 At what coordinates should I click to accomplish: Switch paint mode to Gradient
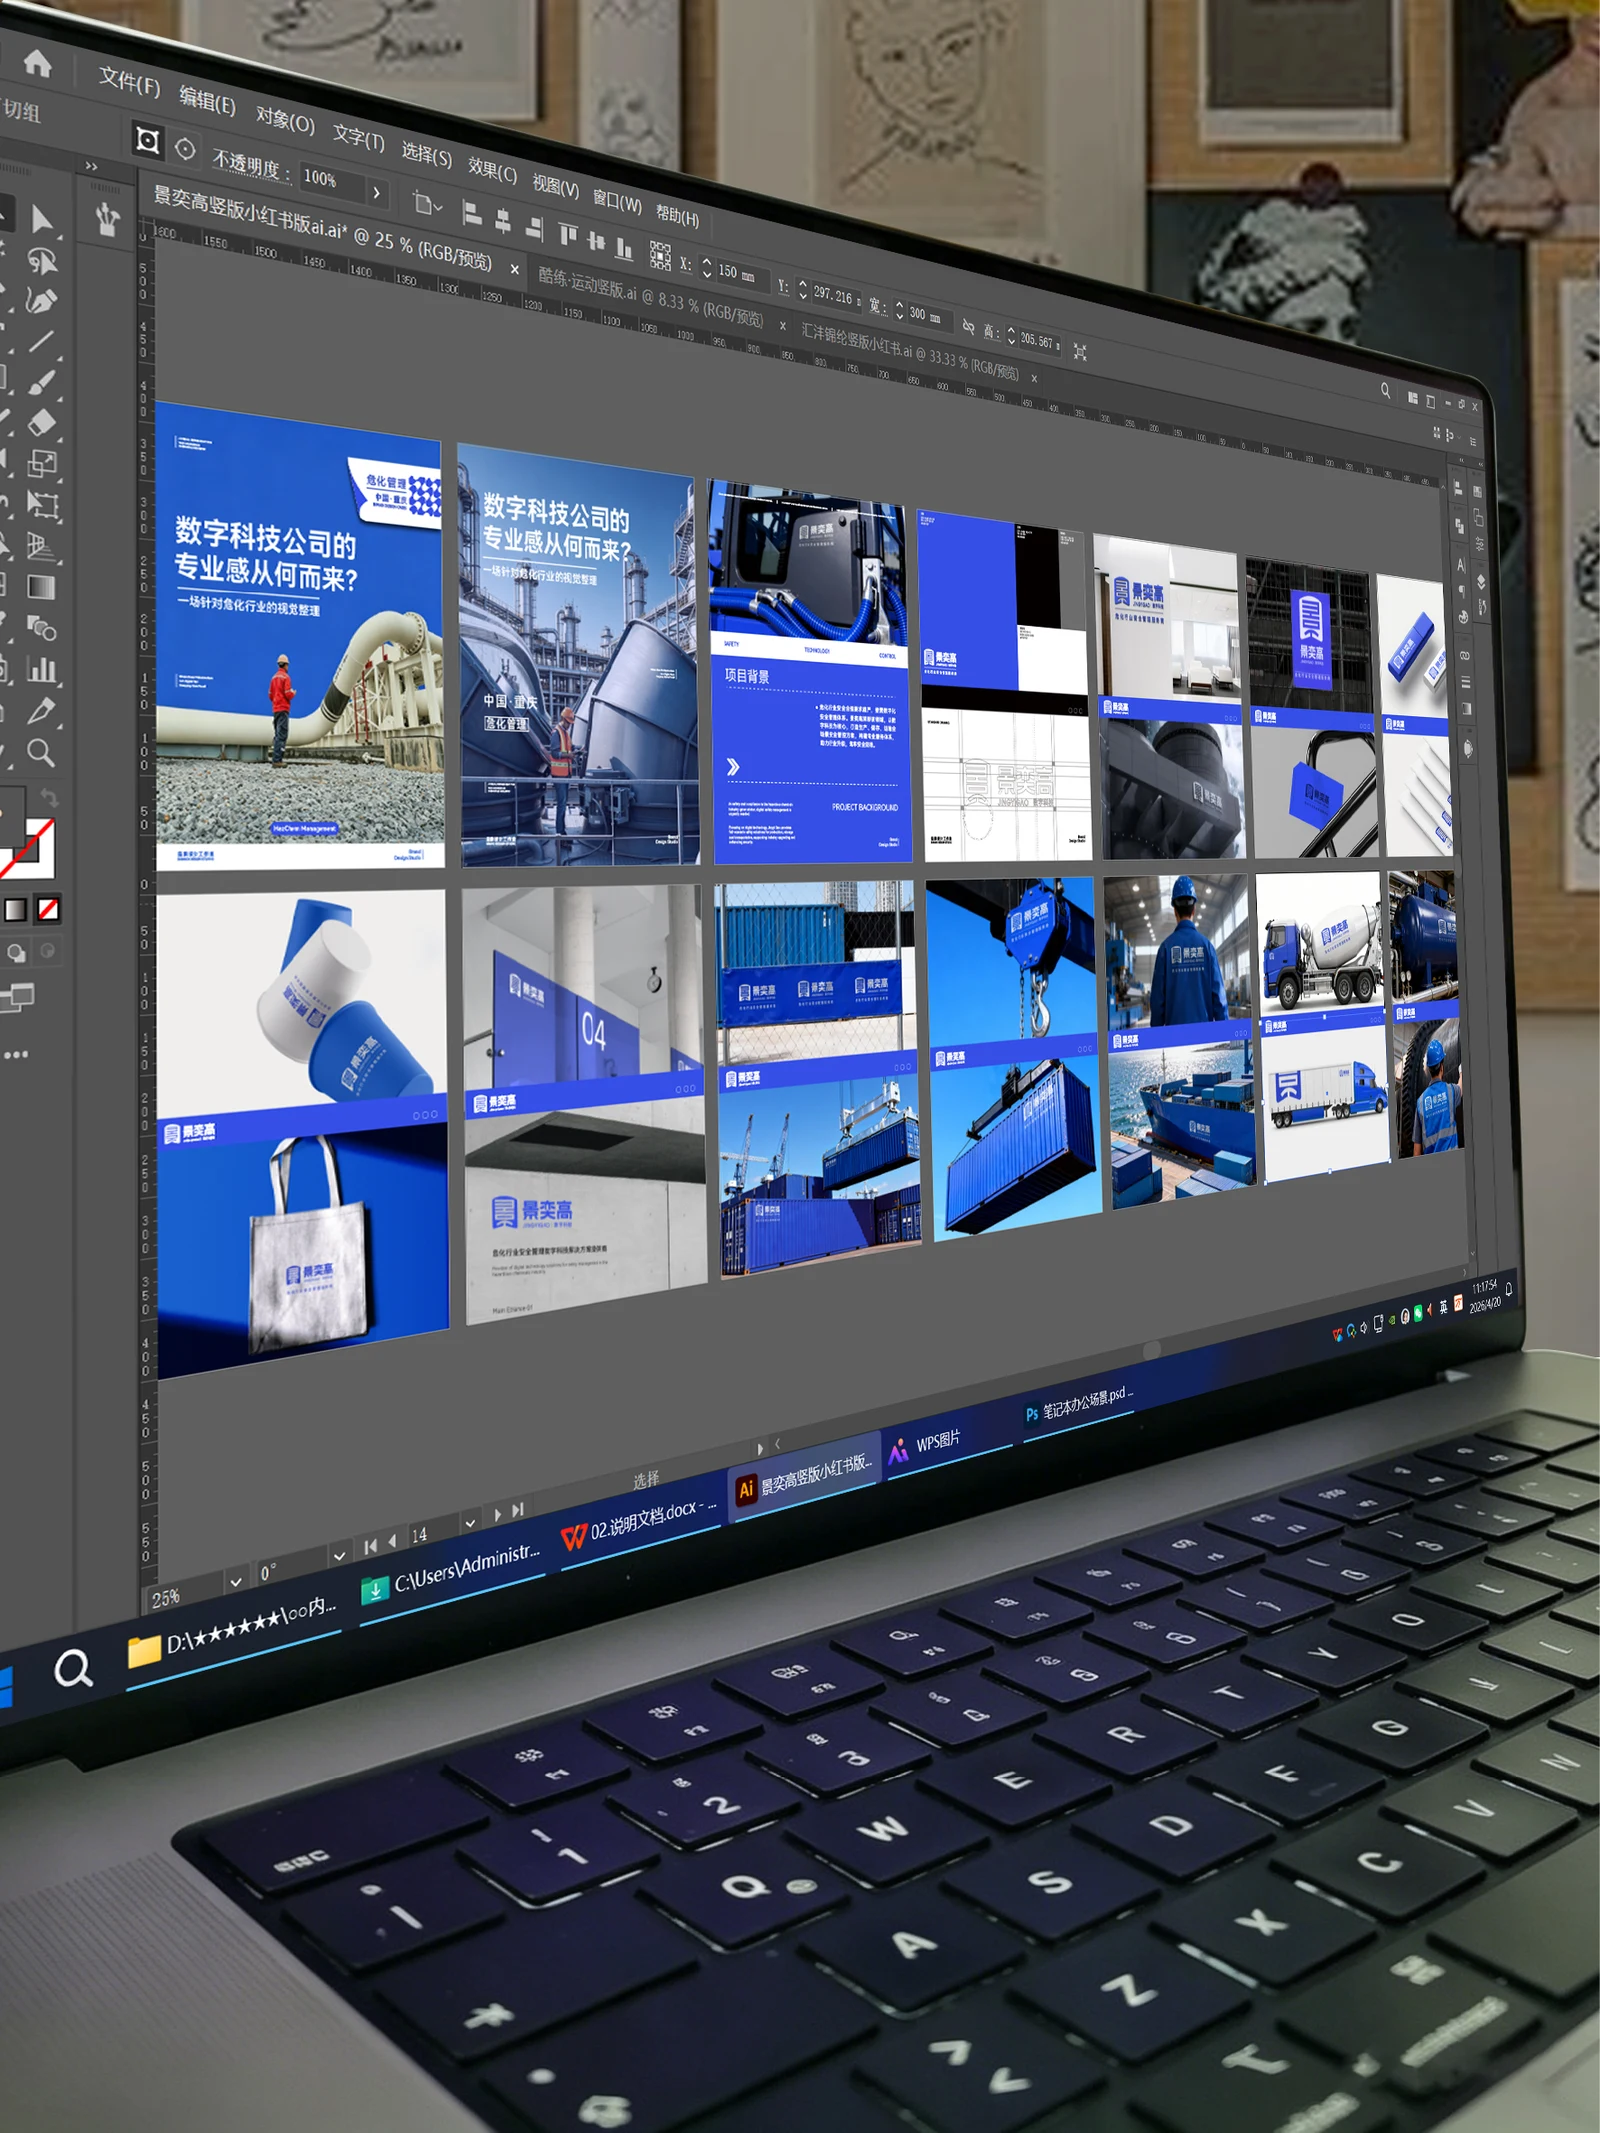point(17,910)
